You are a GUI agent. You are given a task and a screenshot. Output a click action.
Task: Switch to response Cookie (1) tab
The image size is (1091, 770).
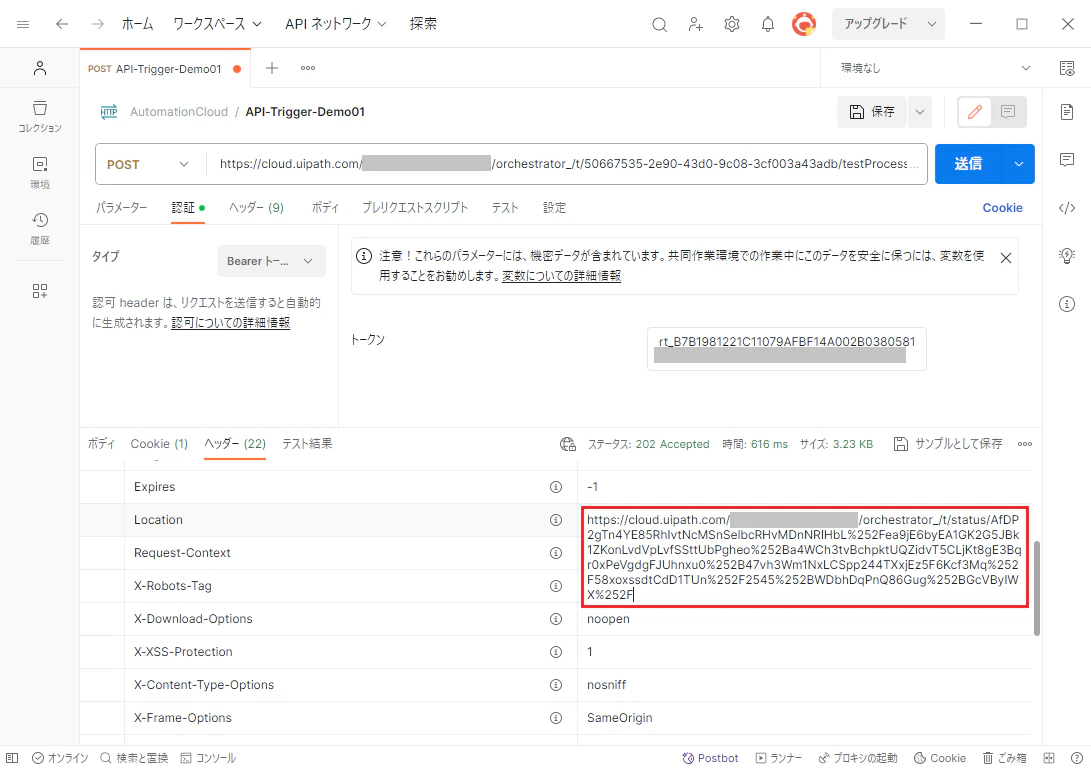click(159, 444)
